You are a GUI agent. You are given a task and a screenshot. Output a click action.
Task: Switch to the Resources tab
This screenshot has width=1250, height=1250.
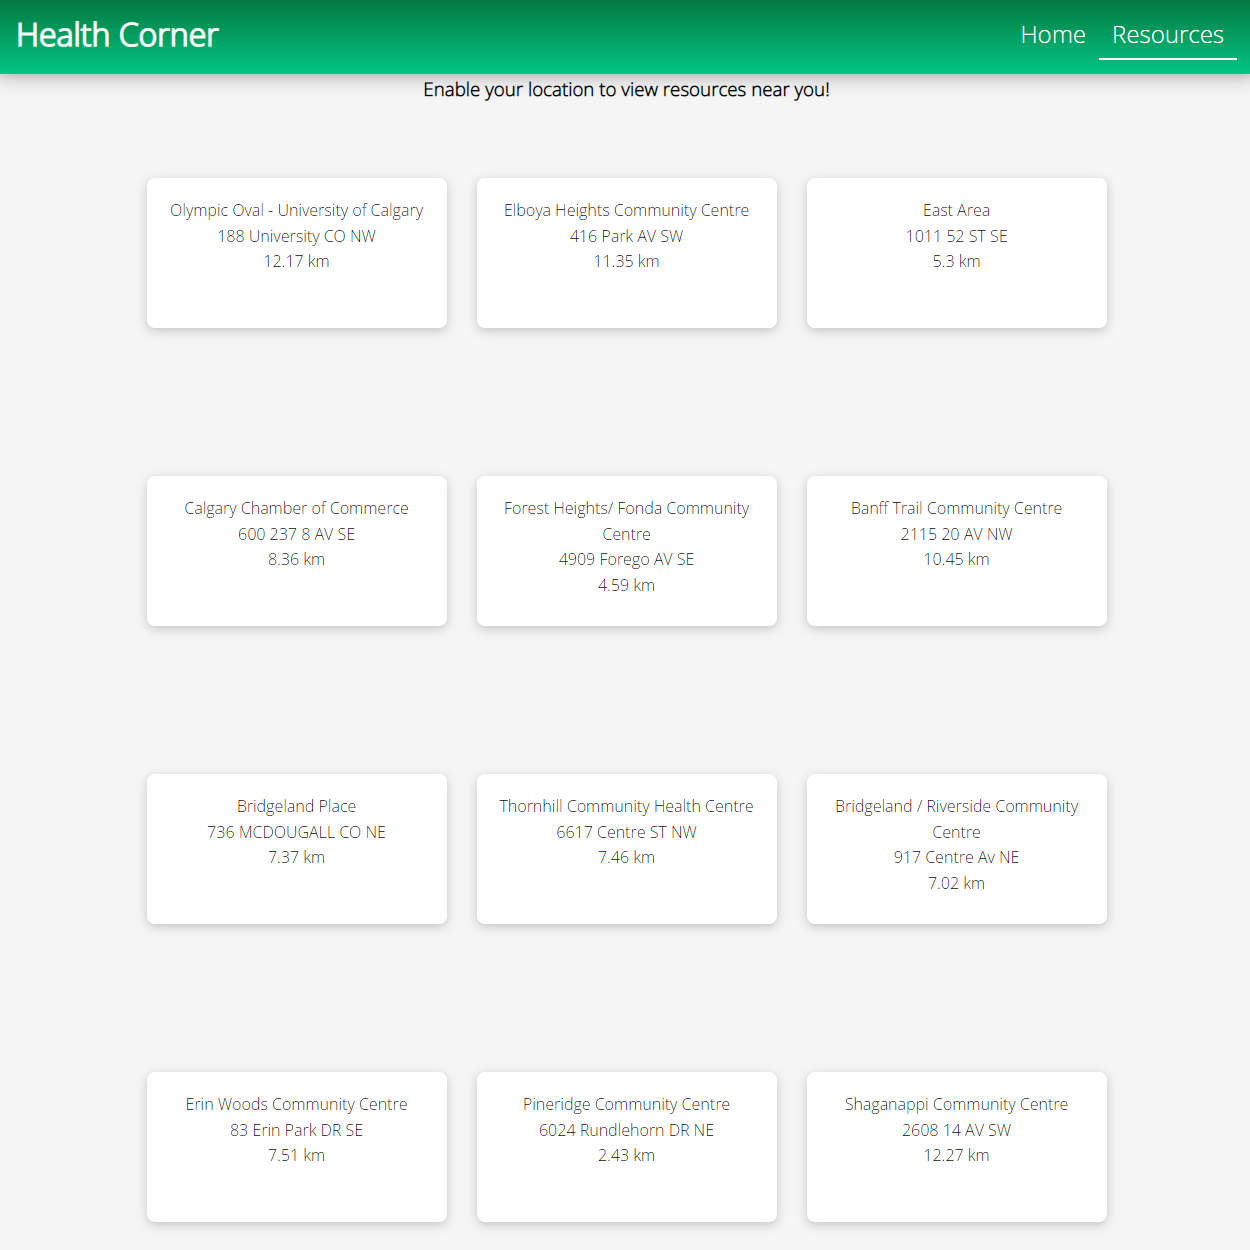click(1167, 34)
